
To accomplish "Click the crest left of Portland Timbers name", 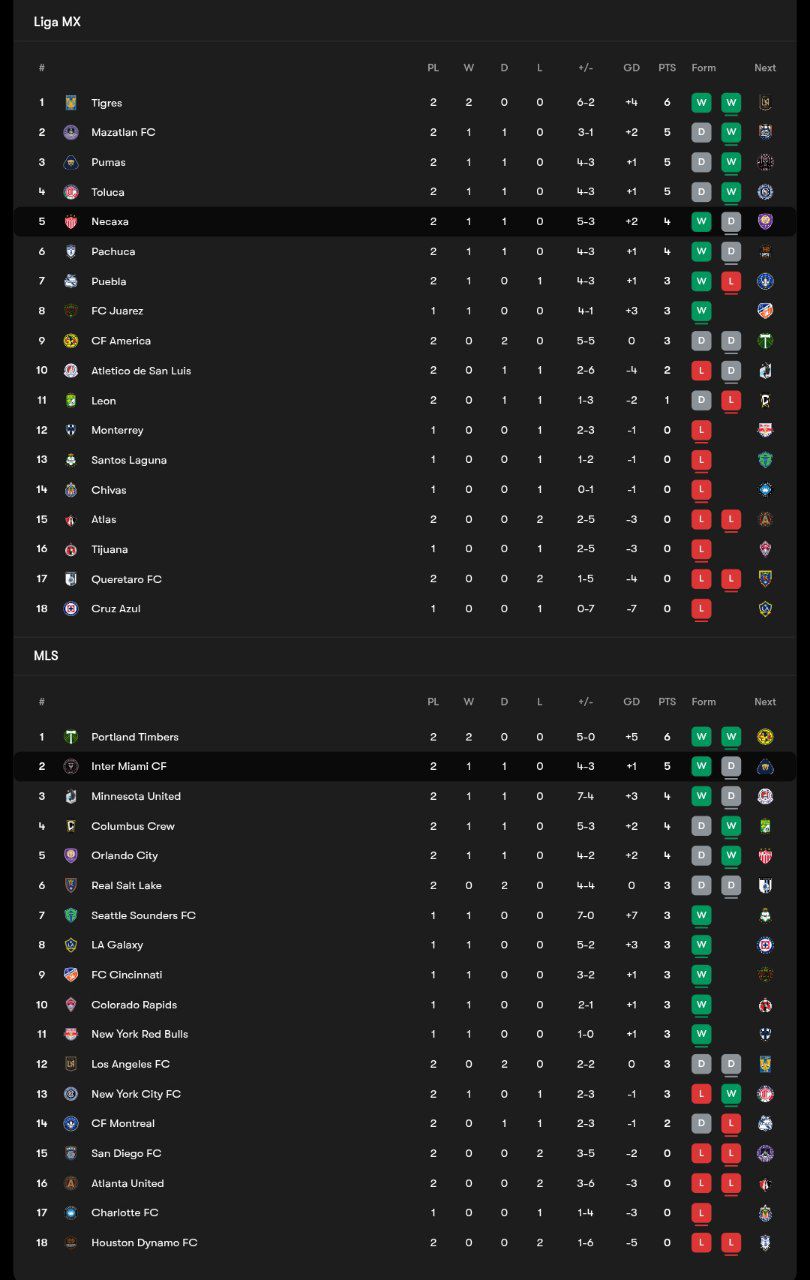I will 71,737.
